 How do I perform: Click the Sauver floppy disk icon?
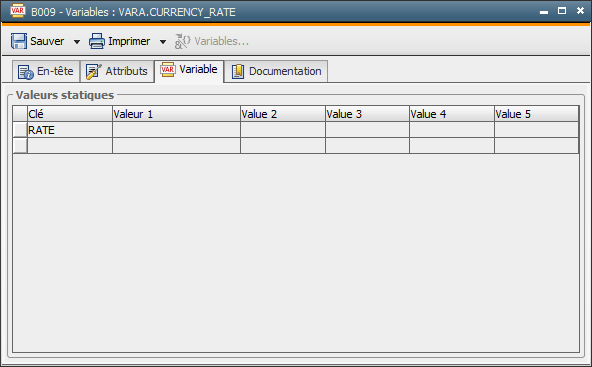tap(18, 41)
